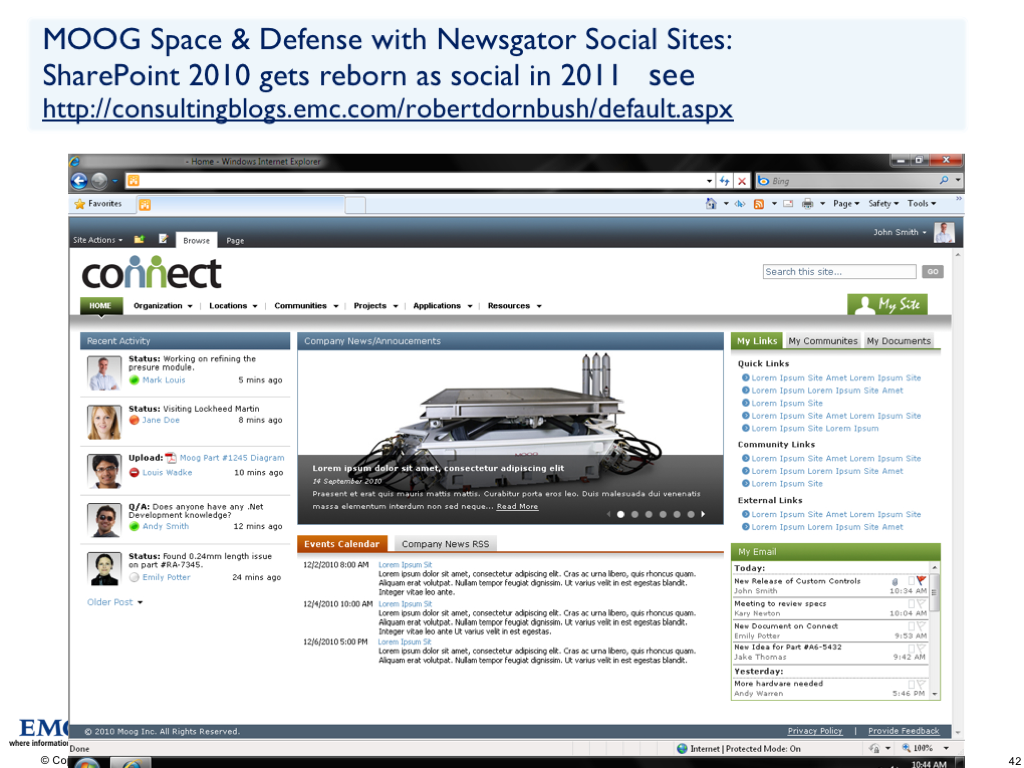Viewport: 1024px width, 768px height.
Task: Click the Bing search magnifier icon
Action: pyautogui.click(x=944, y=180)
